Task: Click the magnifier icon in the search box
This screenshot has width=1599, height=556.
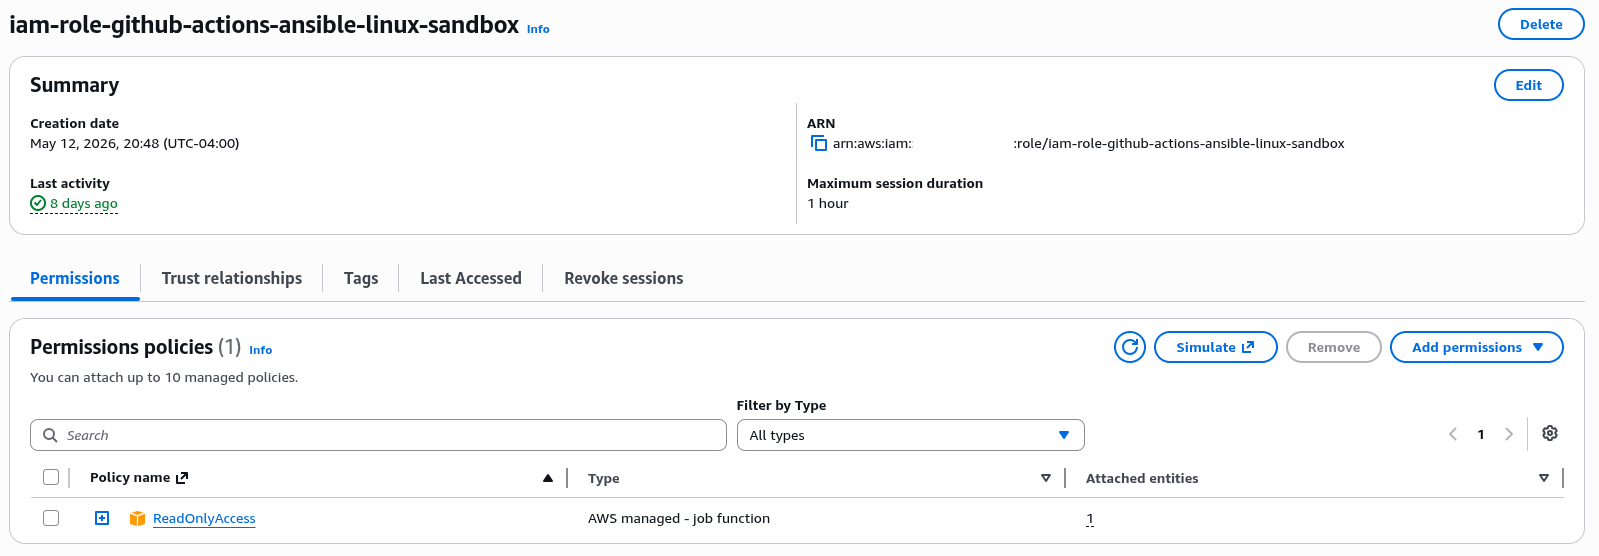Action: coord(50,435)
